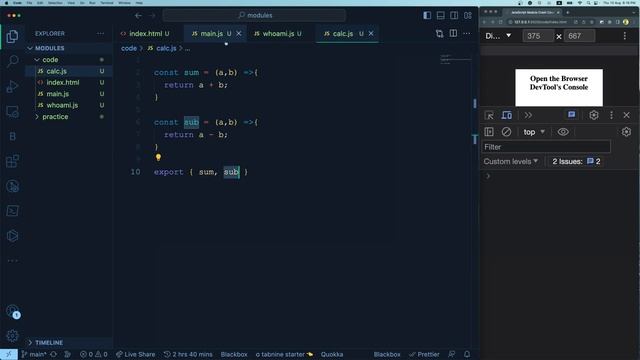640x360 pixels.
Task: Show more DevTools tabs chevron
Action: coord(528,116)
